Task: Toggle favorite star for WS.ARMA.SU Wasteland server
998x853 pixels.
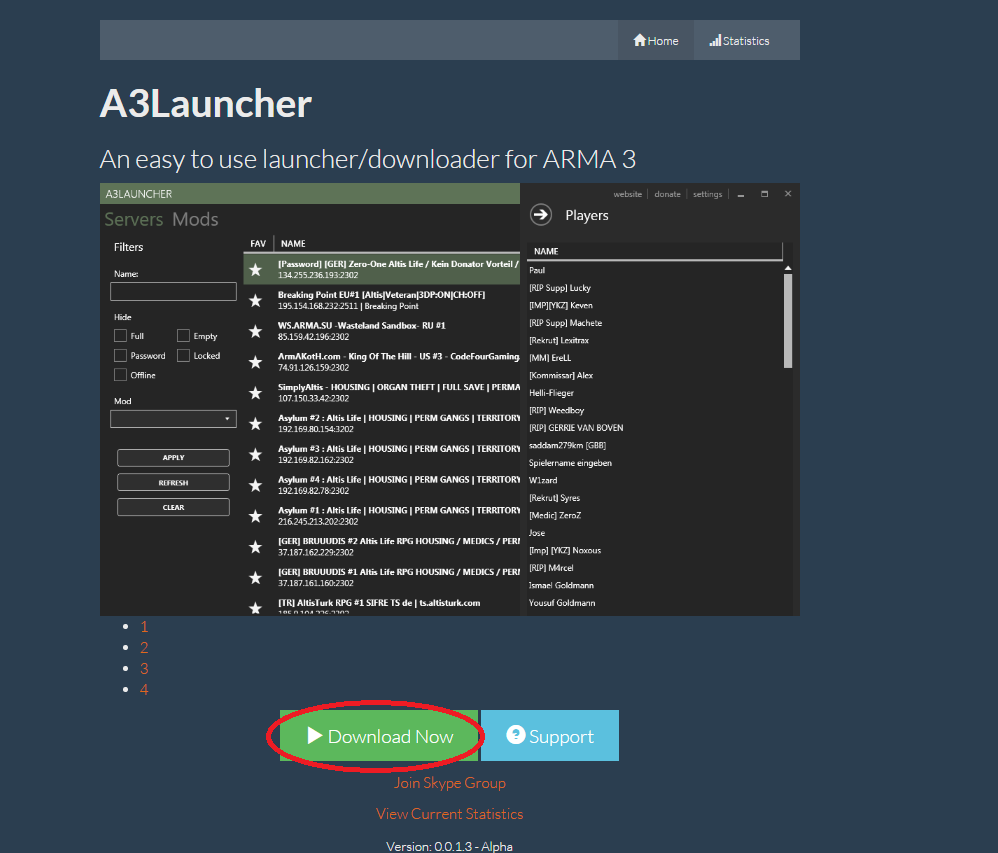Action: coord(256,332)
